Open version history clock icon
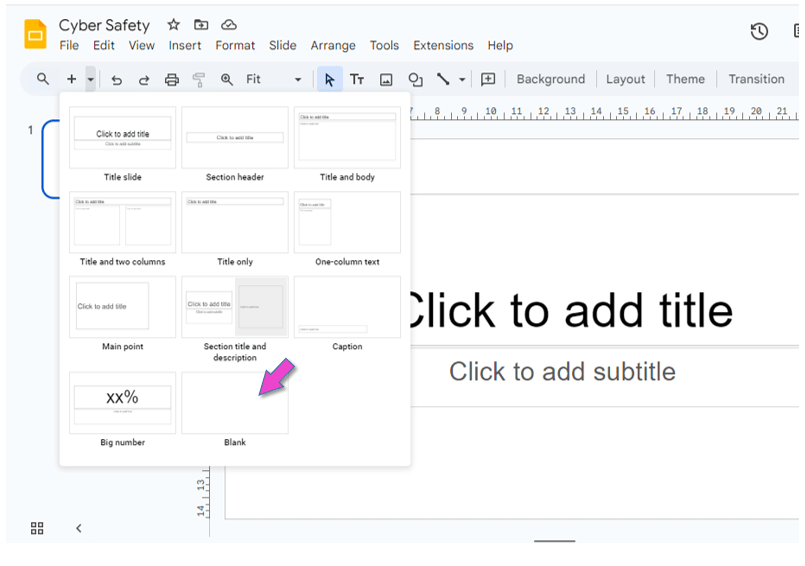Image resolution: width=805 pixels, height=566 pixels. [759, 32]
